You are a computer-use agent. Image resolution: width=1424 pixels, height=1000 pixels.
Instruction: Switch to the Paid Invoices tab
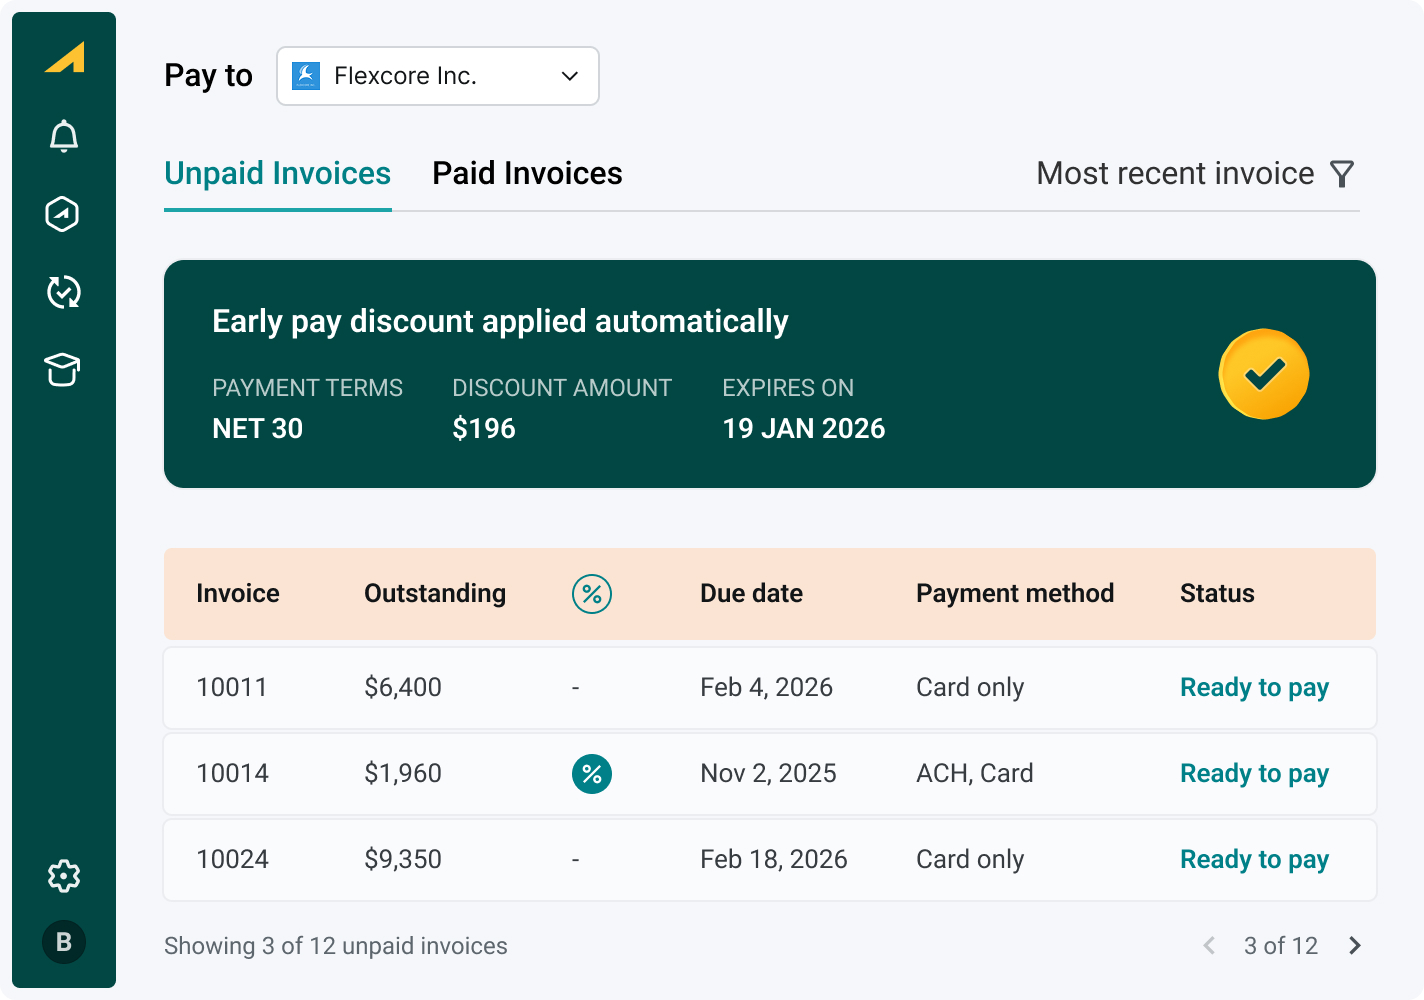pyautogui.click(x=527, y=174)
